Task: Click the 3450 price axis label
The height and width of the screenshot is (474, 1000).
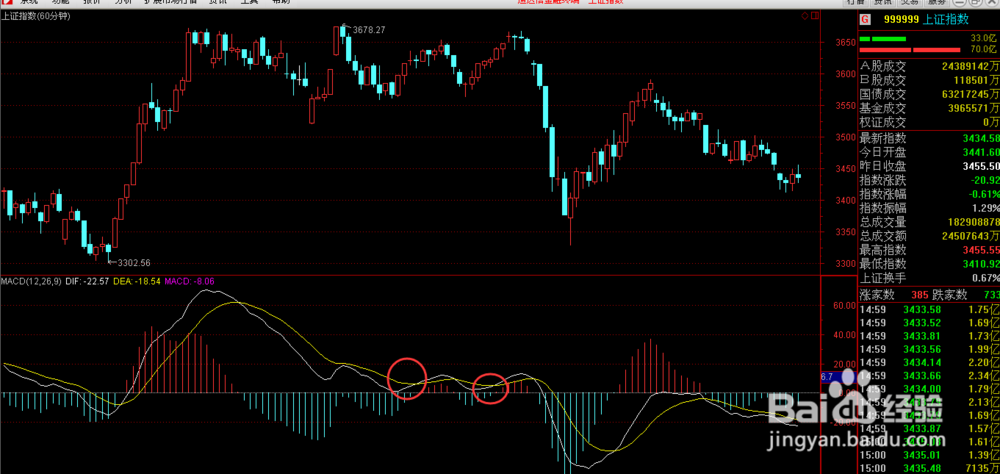Action: point(844,169)
